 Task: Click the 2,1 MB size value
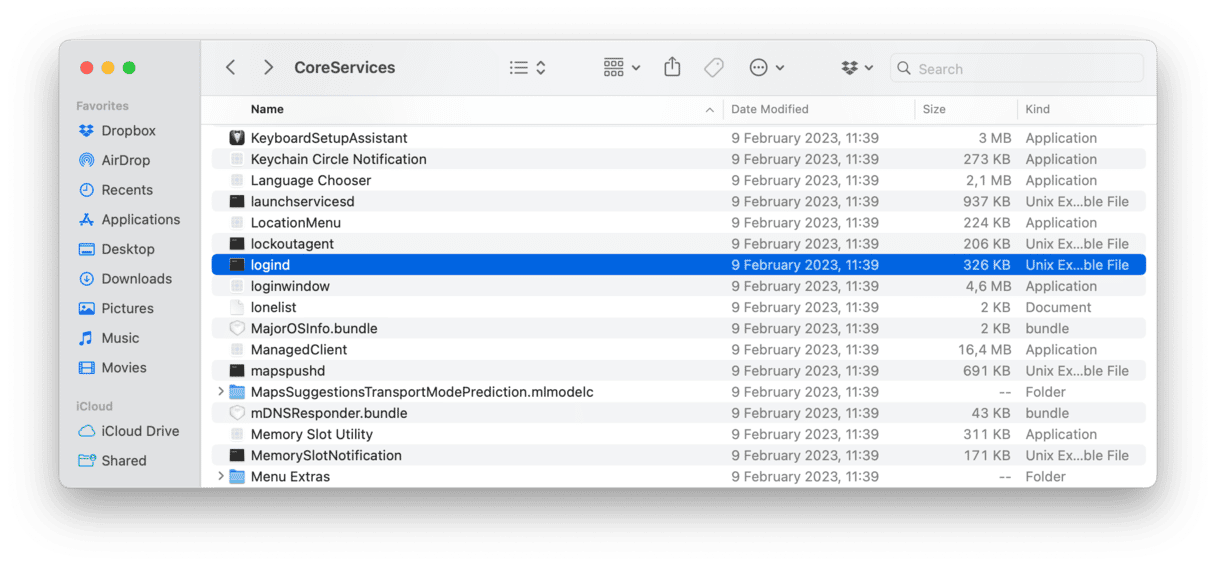[x=989, y=181]
